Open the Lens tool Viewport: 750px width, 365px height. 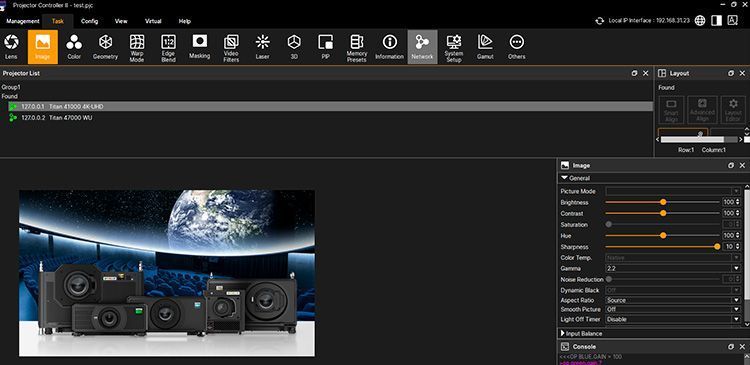click(x=11, y=47)
